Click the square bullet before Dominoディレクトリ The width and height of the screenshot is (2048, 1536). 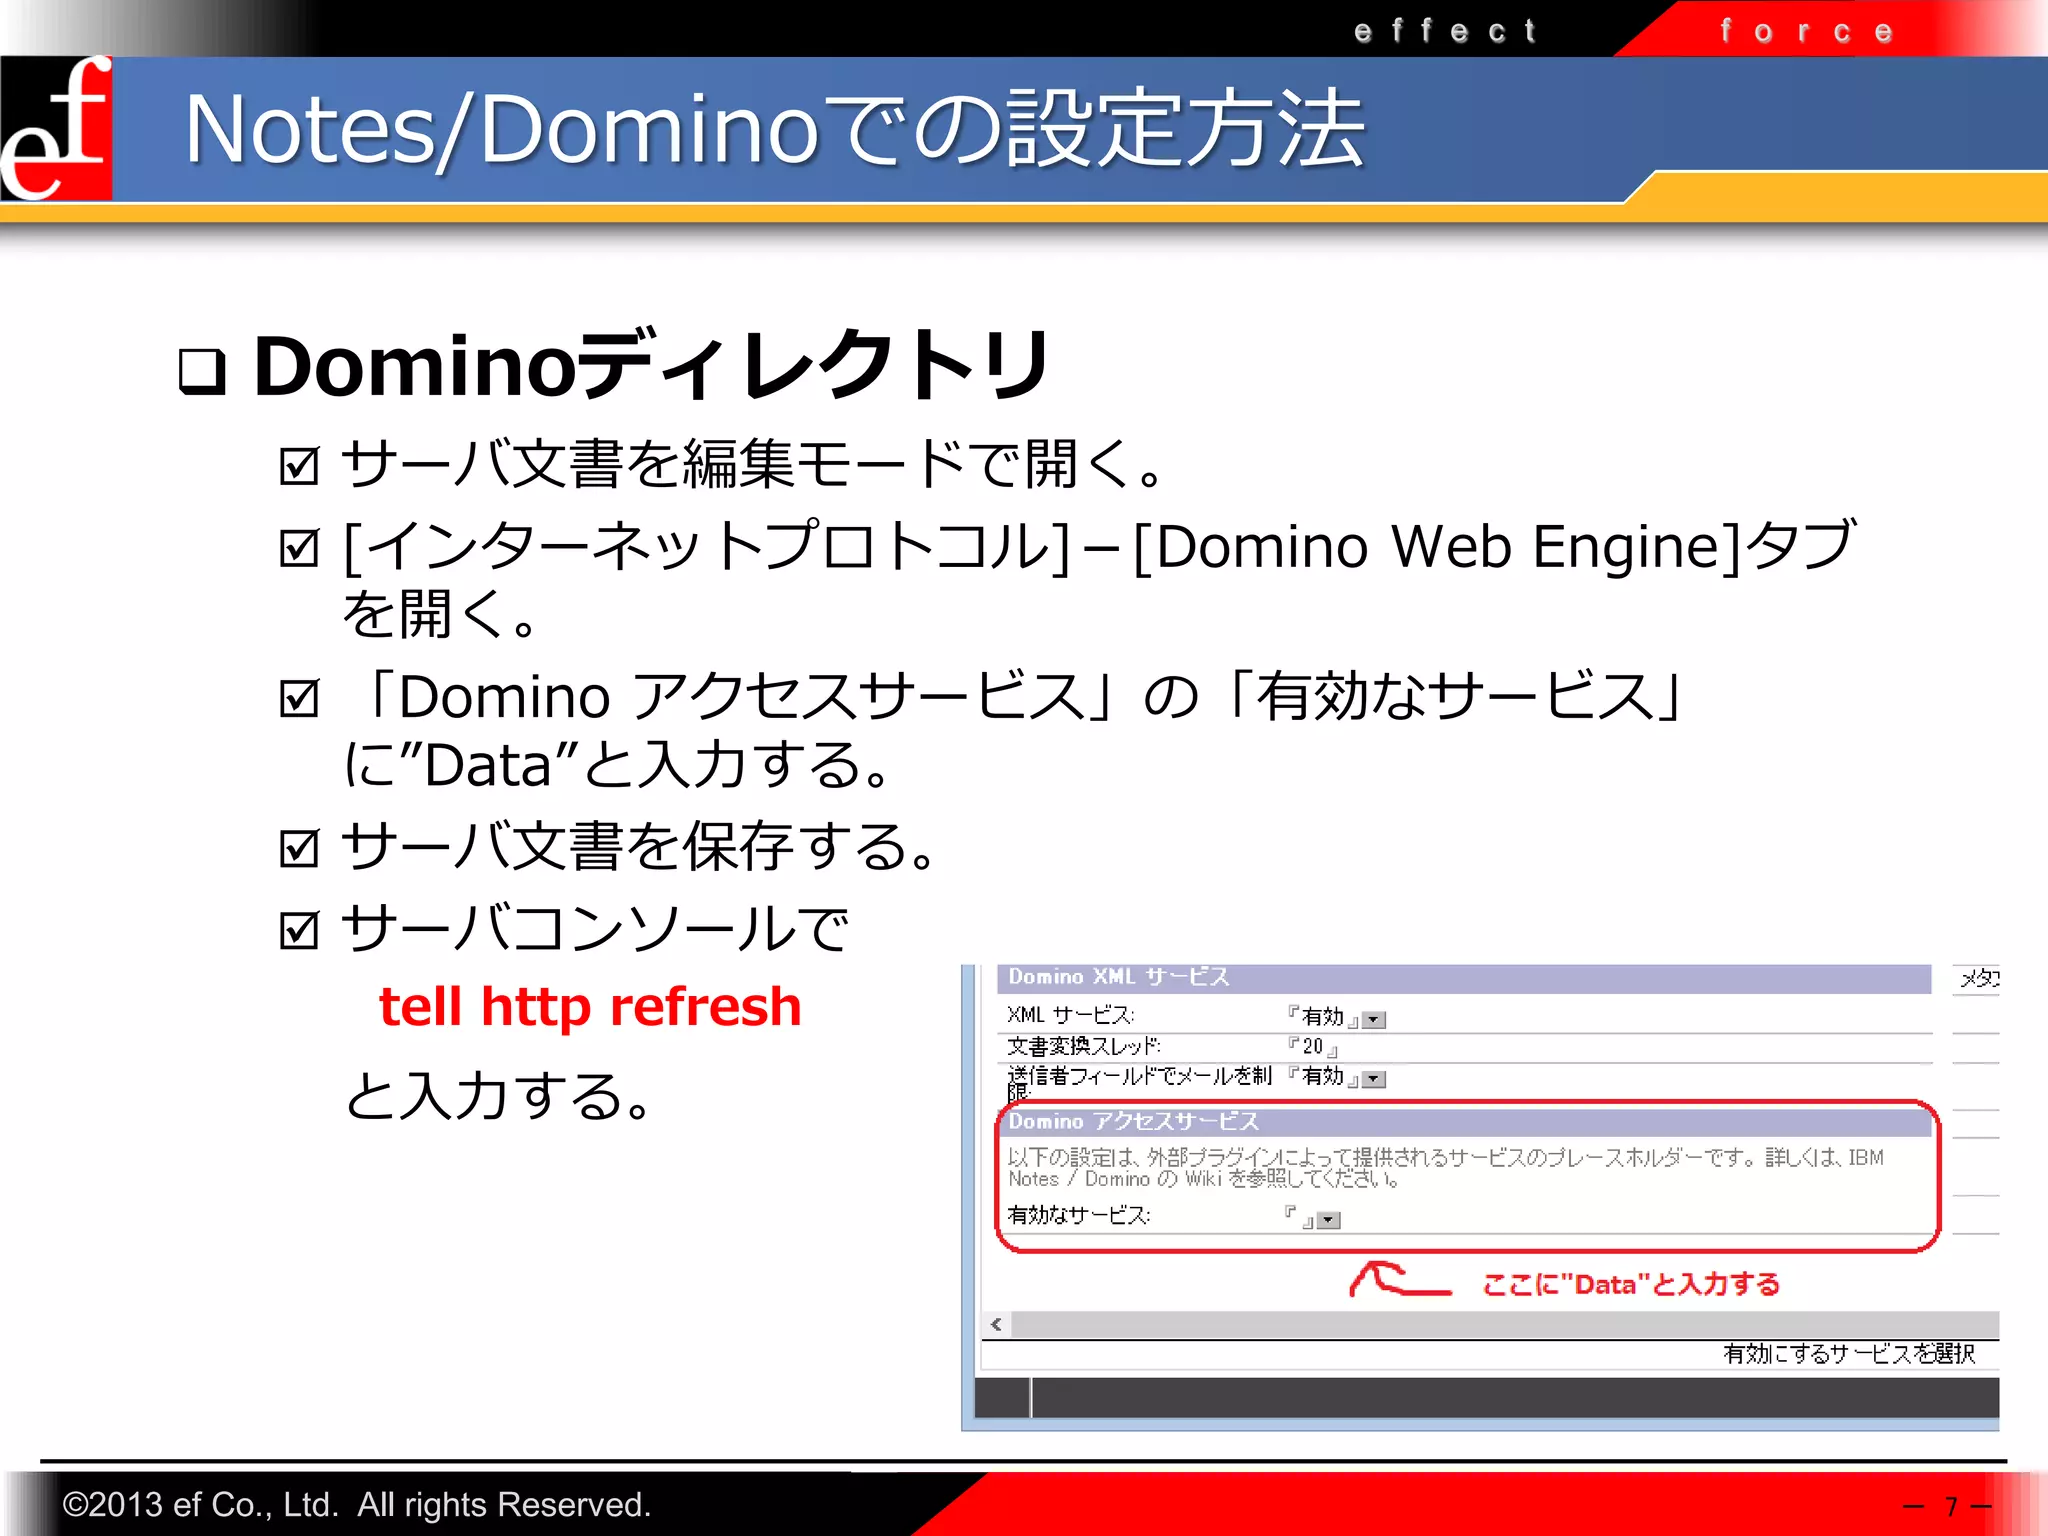(x=202, y=372)
